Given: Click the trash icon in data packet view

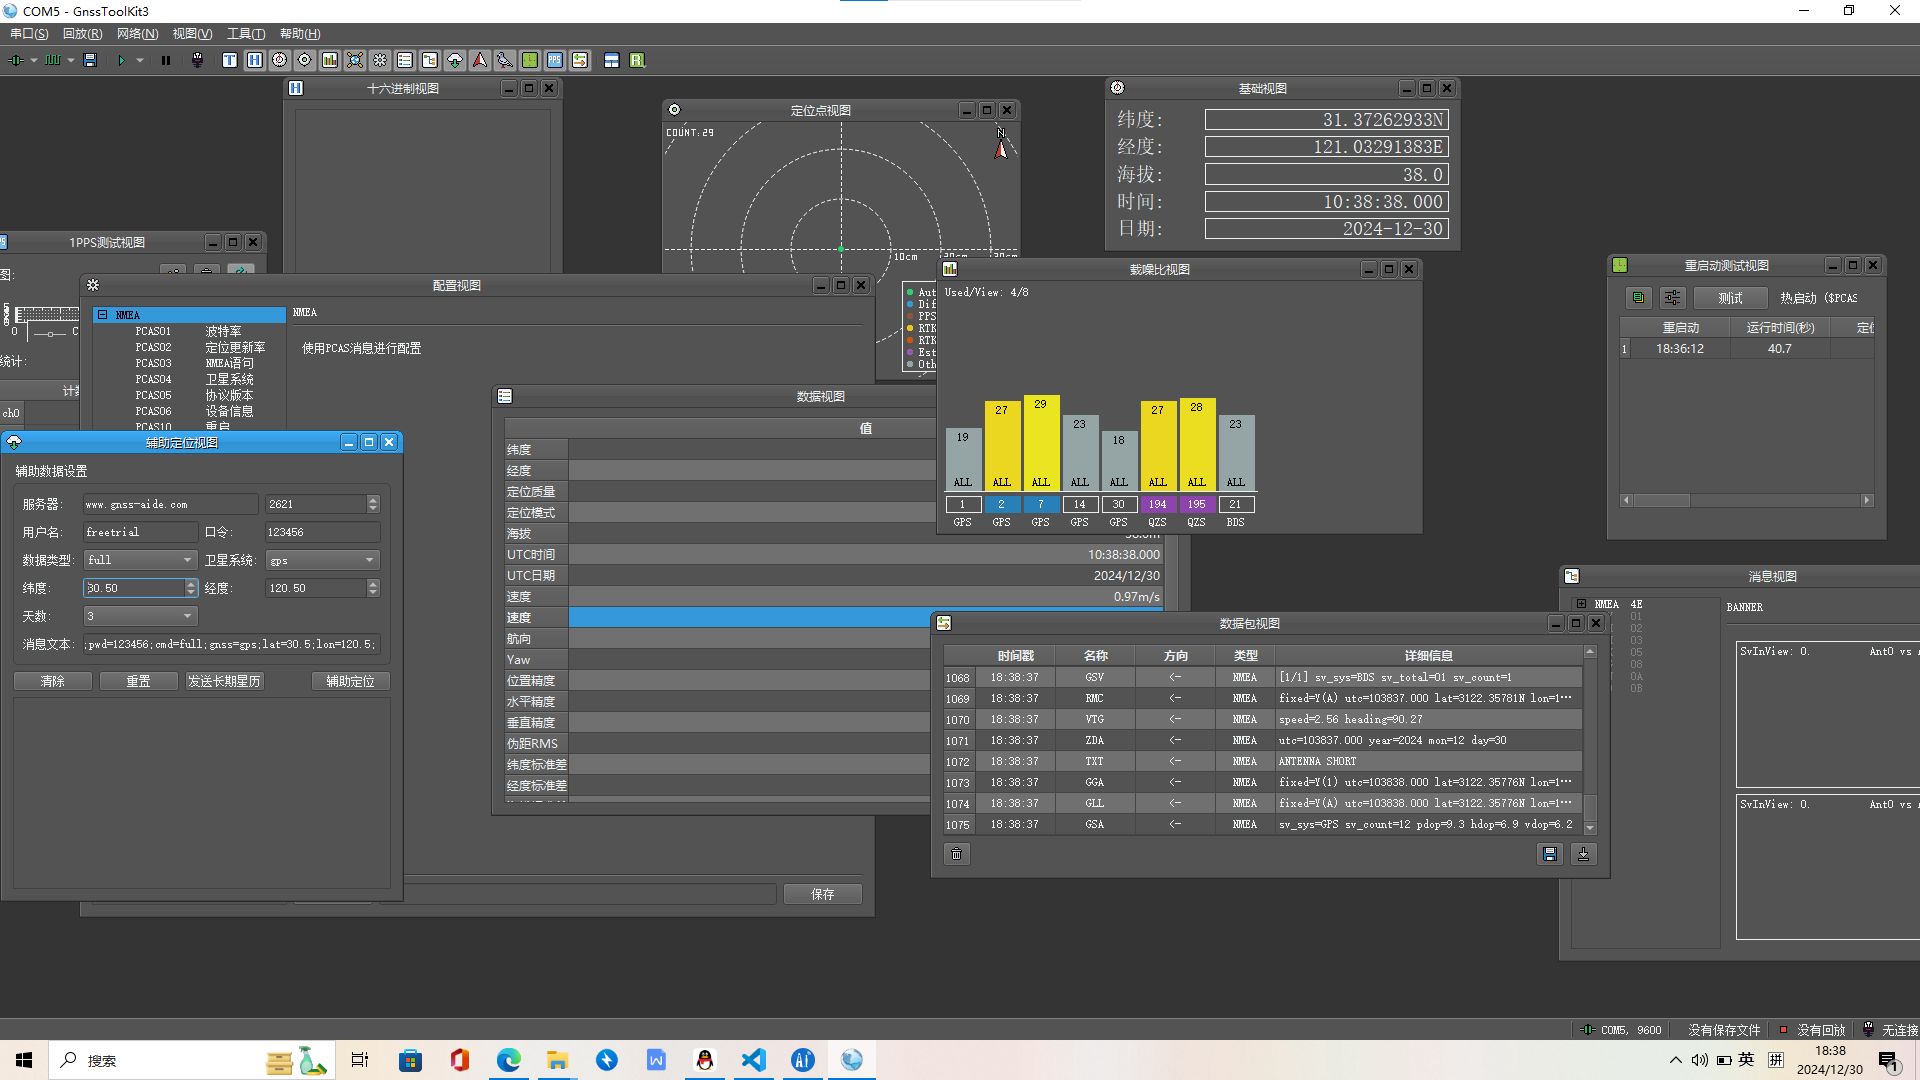Looking at the screenshot, I should click(957, 854).
